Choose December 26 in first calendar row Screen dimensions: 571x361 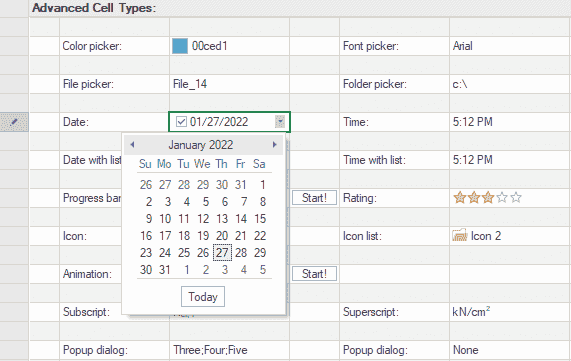[x=146, y=185]
